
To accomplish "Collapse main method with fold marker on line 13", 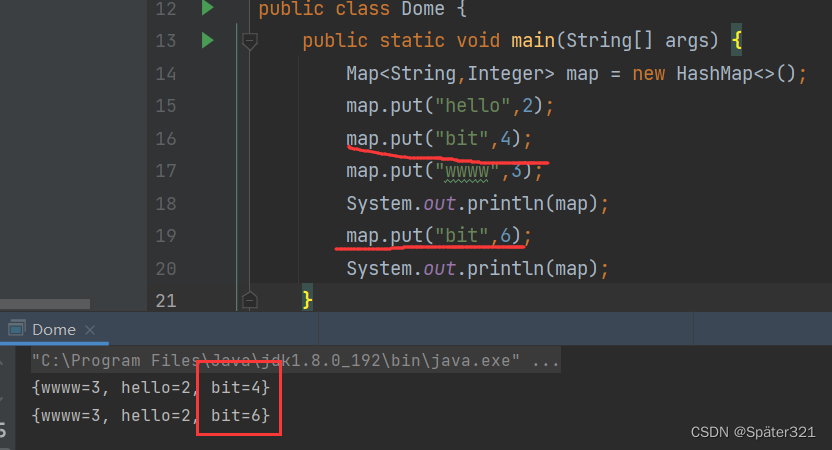I will click(250, 41).
